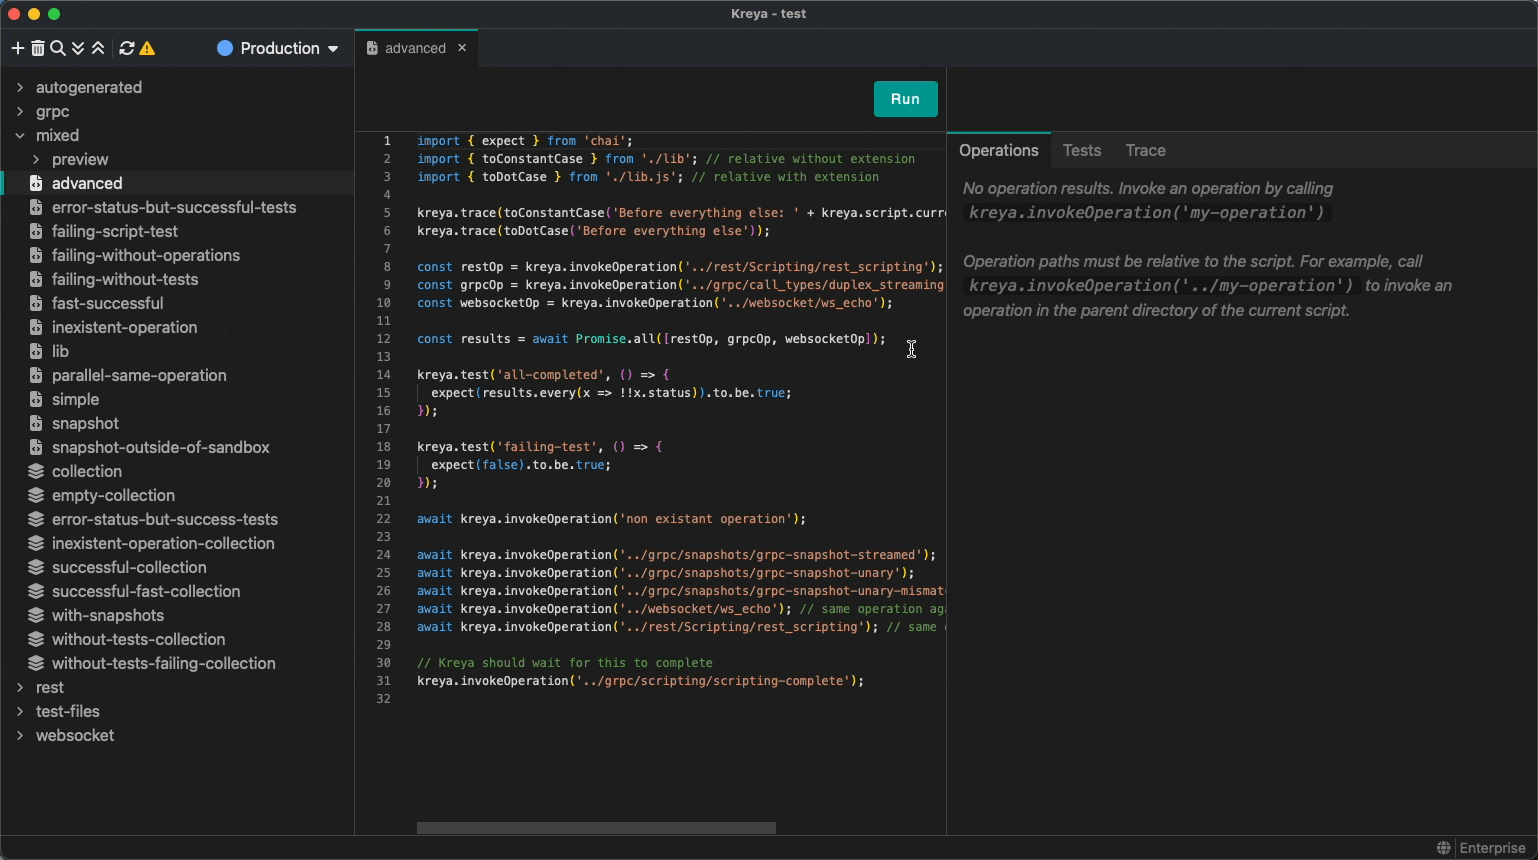This screenshot has width=1538, height=860.
Task: Collapse the mixed folder
Action: coord(20,135)
